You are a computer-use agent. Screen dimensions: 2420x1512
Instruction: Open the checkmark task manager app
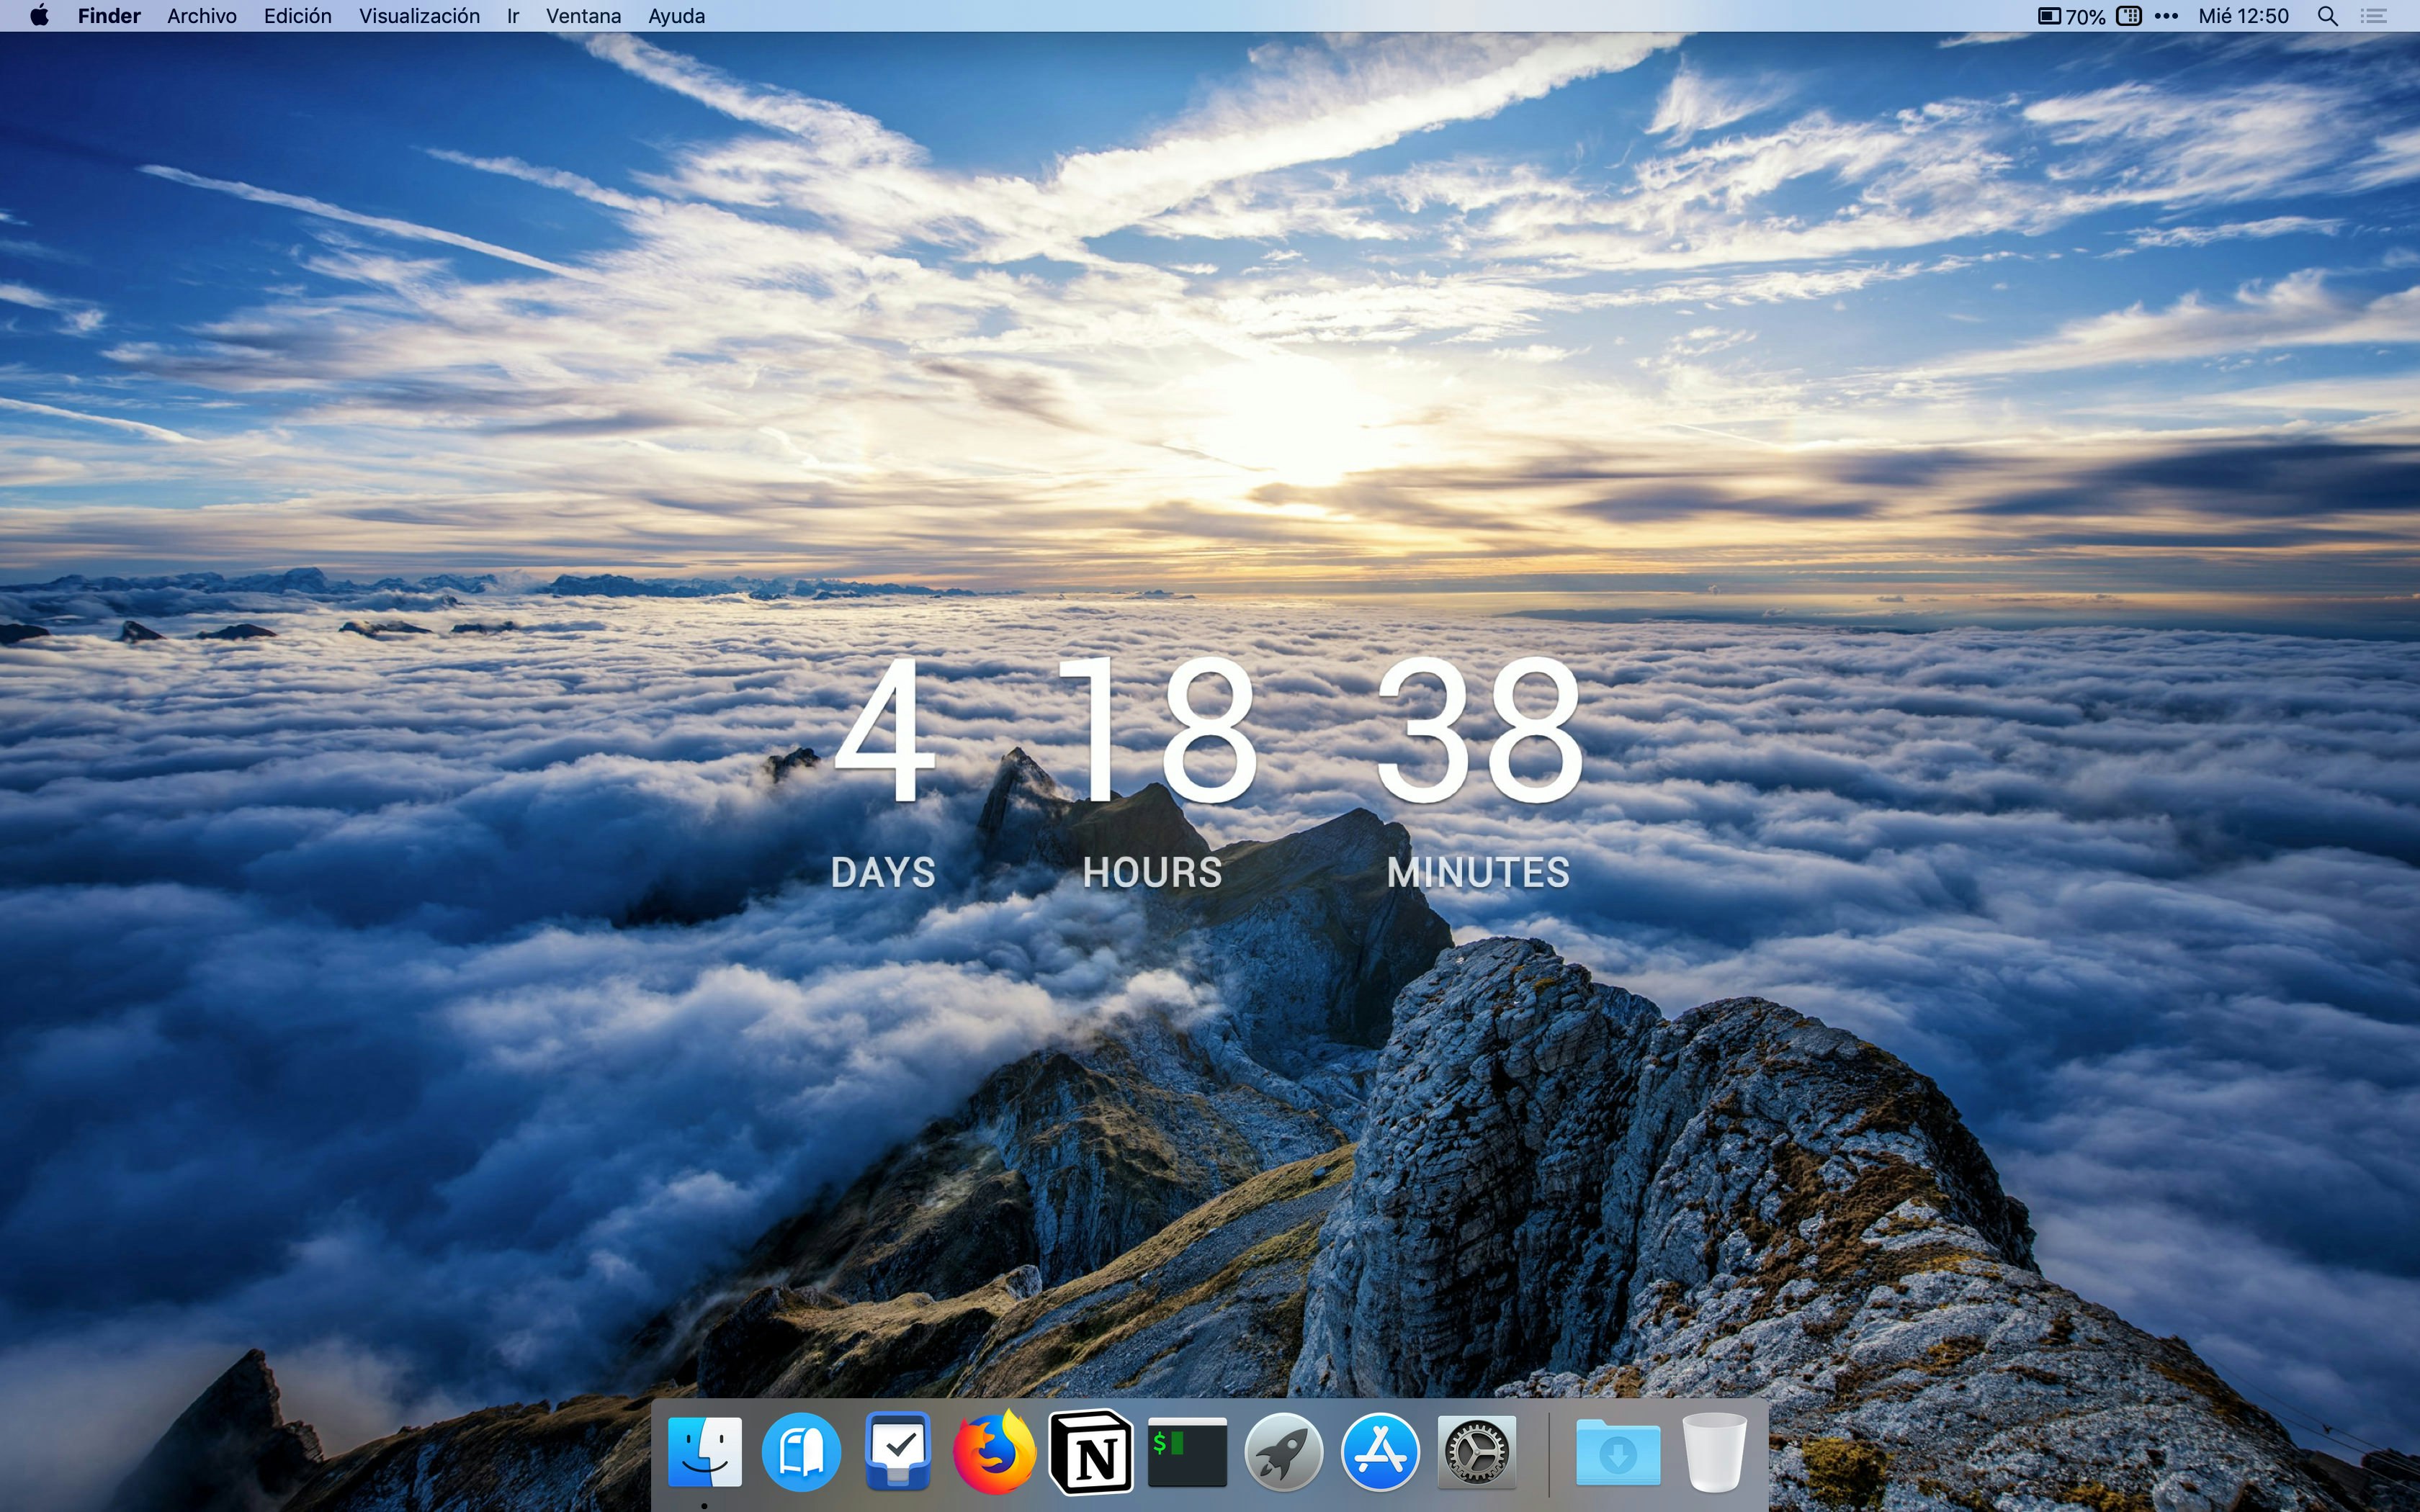pos(897,1452)
